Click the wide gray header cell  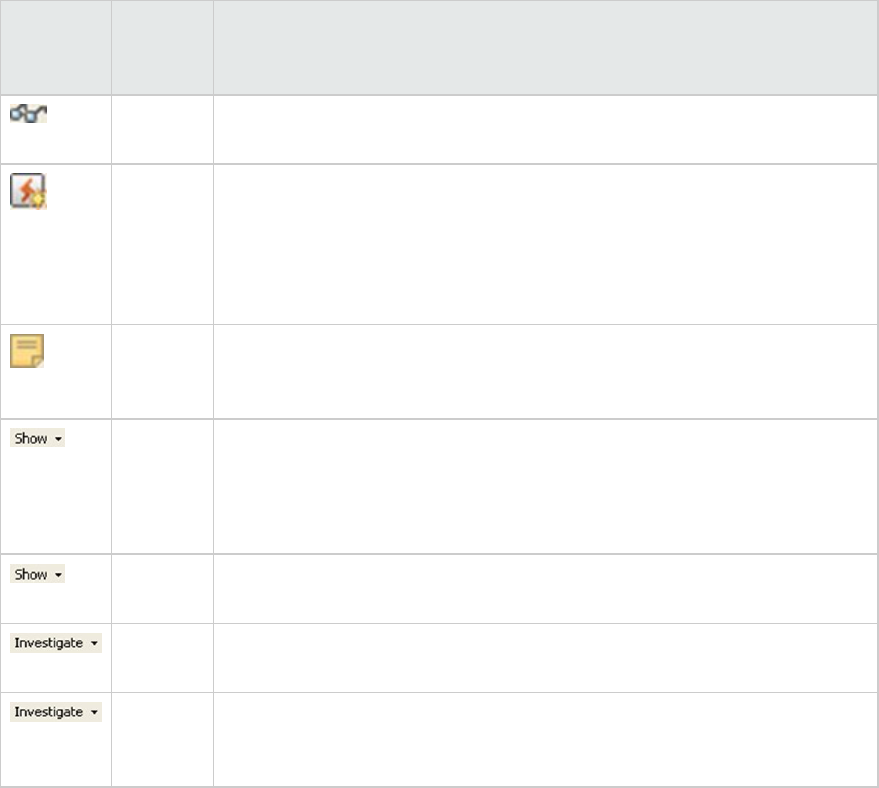coord(545,48)
